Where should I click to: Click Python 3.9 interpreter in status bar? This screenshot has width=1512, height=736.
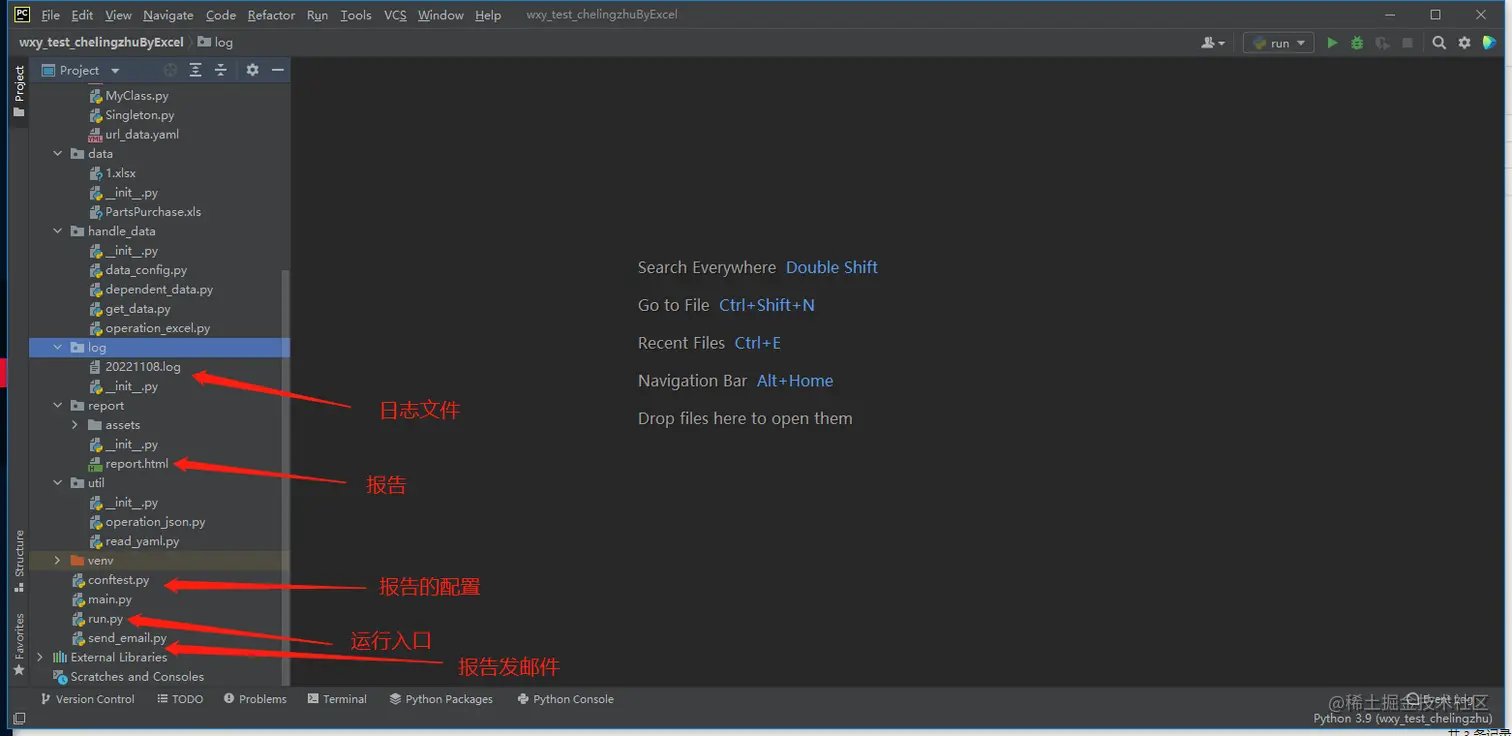[x=1402, y=718]
